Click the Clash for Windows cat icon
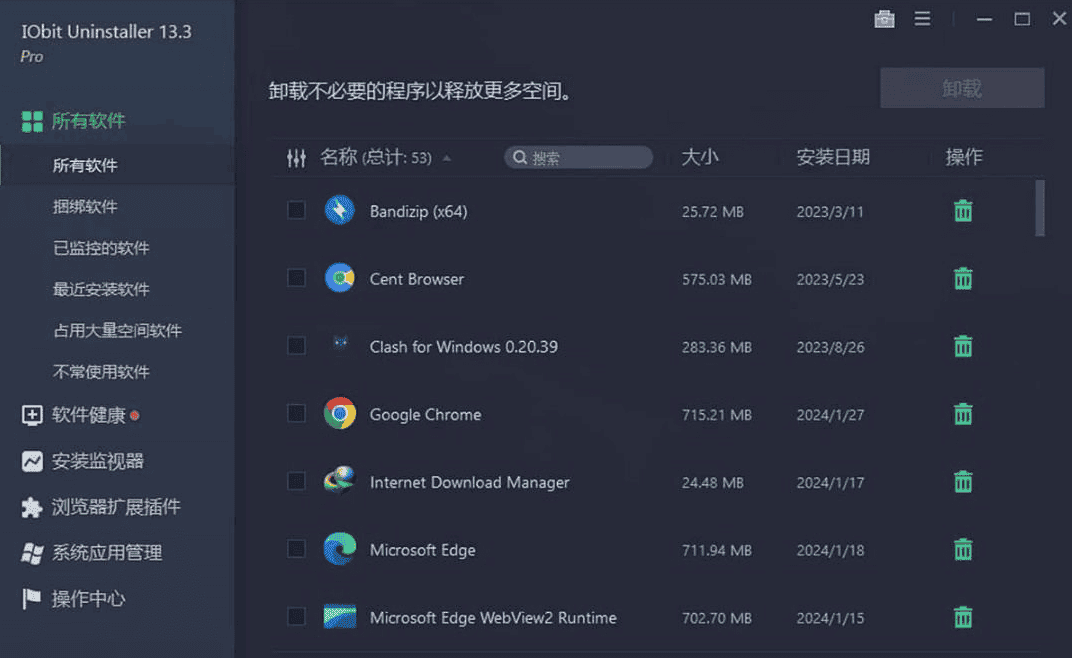 (340, 343)
